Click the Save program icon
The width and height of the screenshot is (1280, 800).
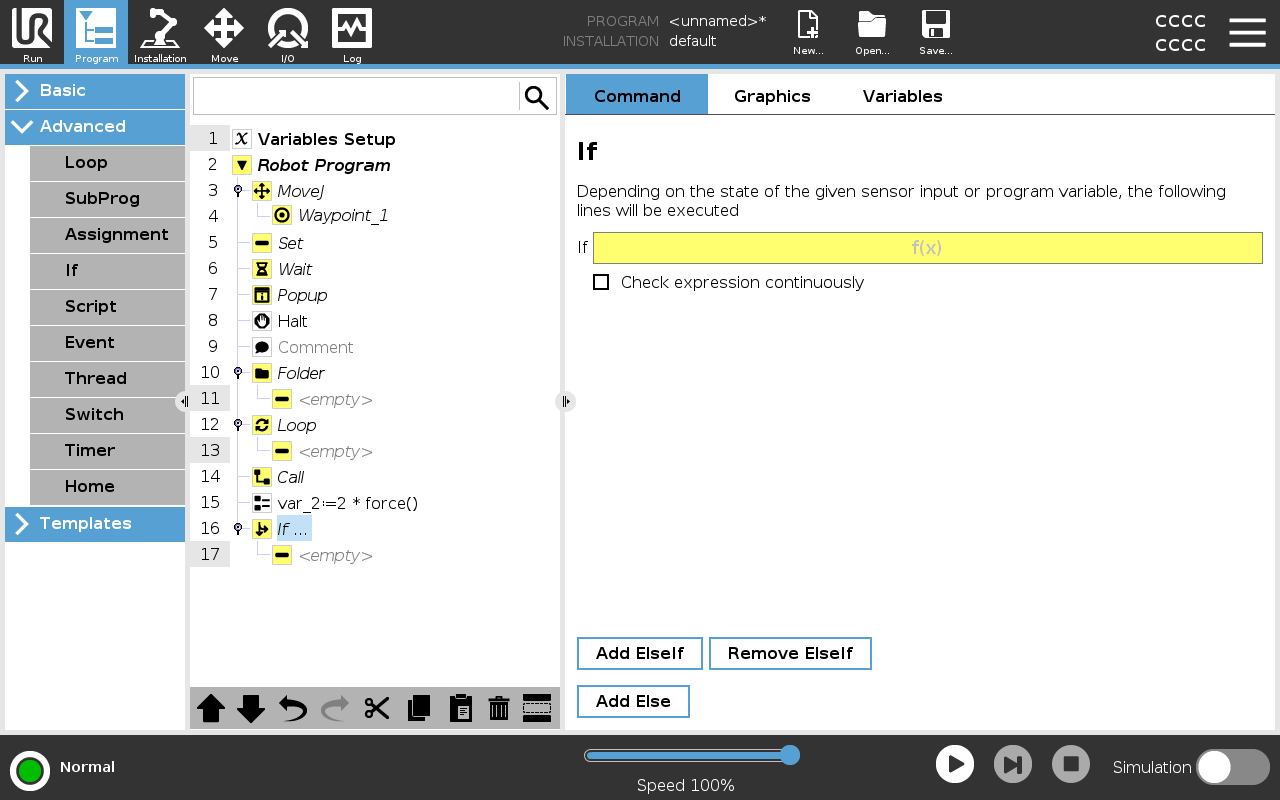click(x=935, y=33)
